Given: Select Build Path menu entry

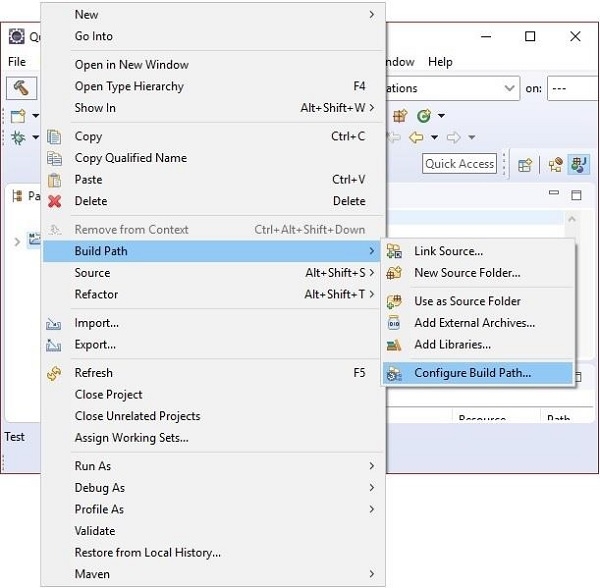Looking at the screenshot, I should click(213, 251).
